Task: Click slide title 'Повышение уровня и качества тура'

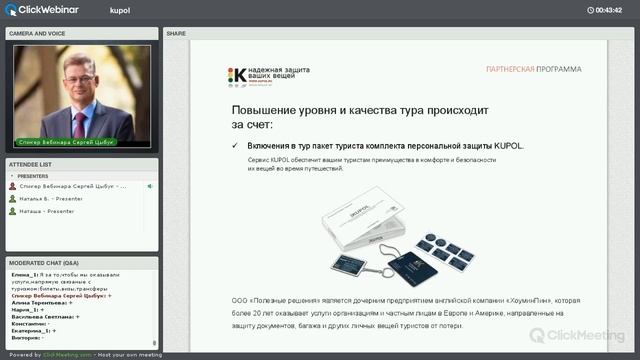Action: tap(360, 117)
